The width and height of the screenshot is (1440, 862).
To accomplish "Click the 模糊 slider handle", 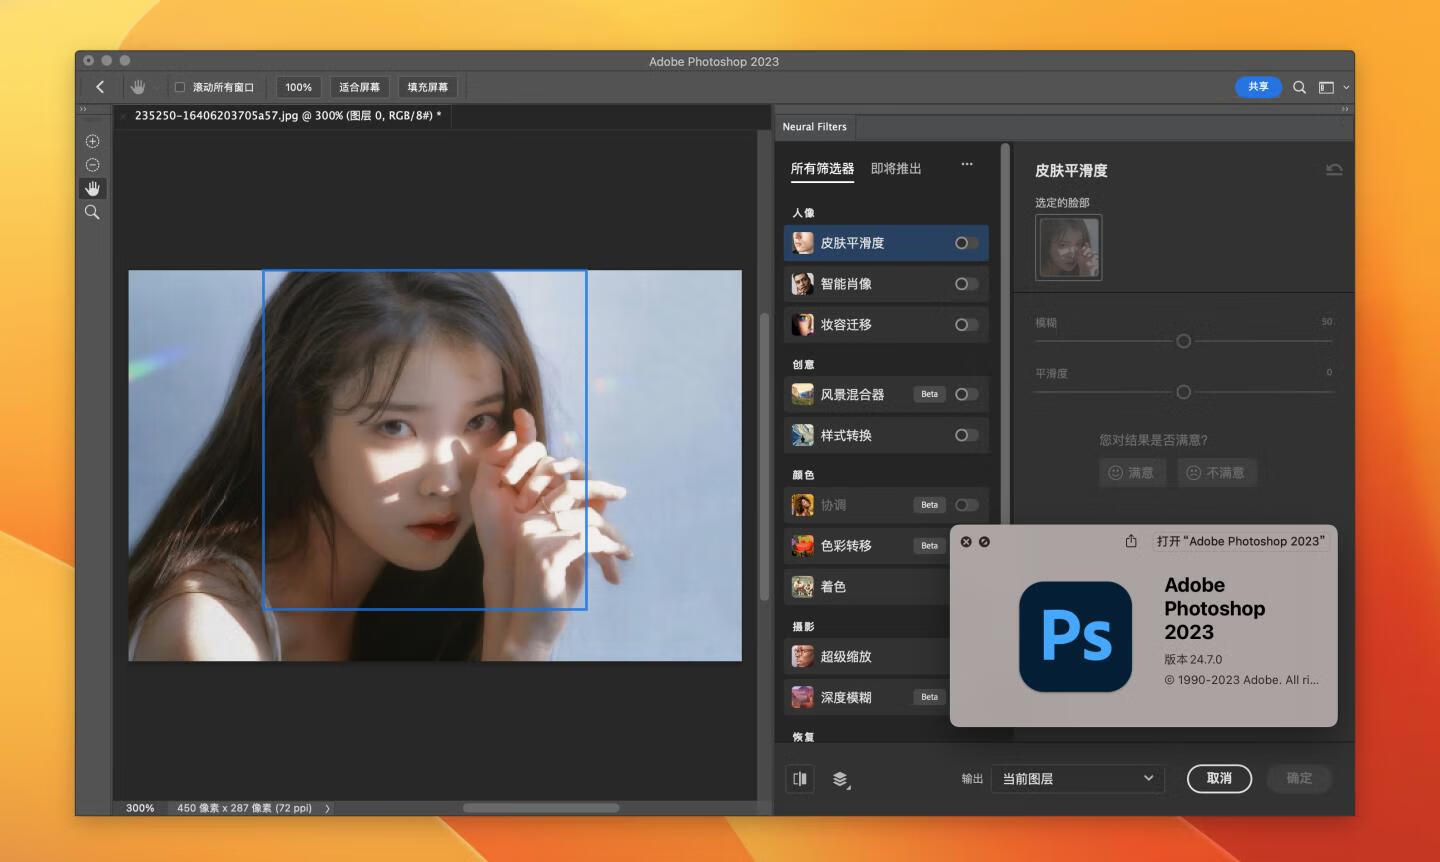I will pos(1183,341).
